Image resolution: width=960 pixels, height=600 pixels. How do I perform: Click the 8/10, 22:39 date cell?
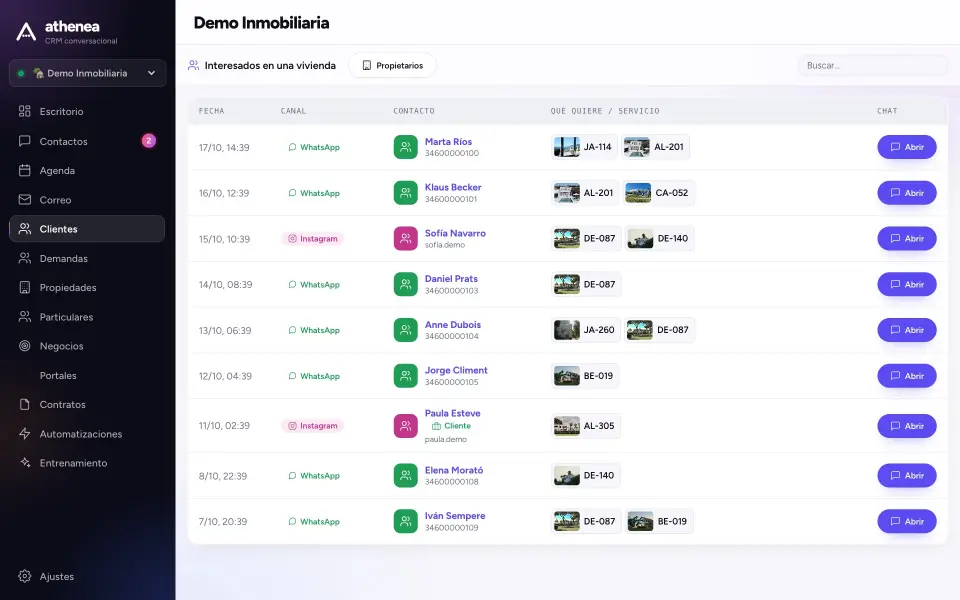[223, 476]
